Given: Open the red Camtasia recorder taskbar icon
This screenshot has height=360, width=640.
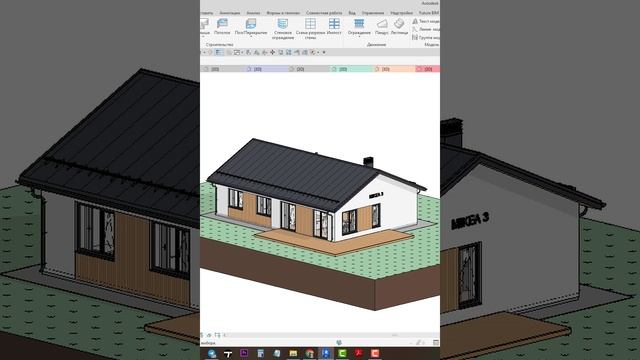Looking at the screenshot, I should coord(375,353).
